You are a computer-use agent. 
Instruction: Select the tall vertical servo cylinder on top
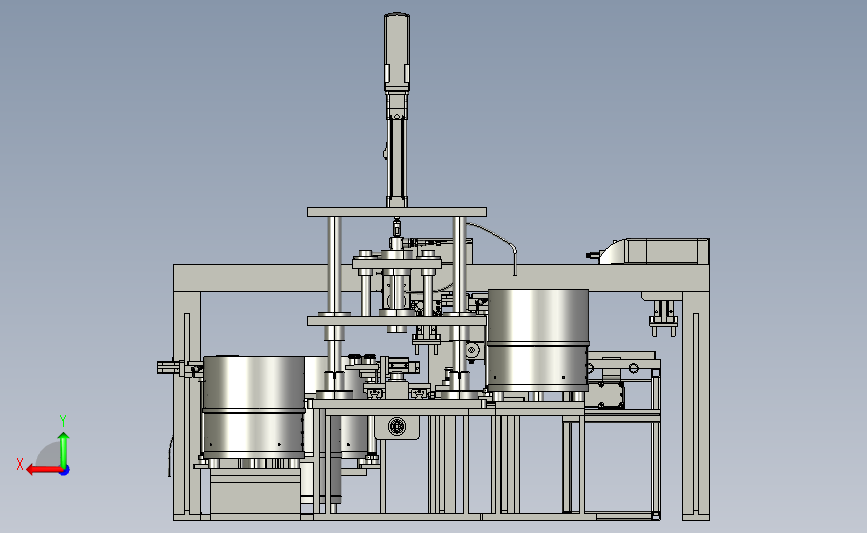(396, 111)
